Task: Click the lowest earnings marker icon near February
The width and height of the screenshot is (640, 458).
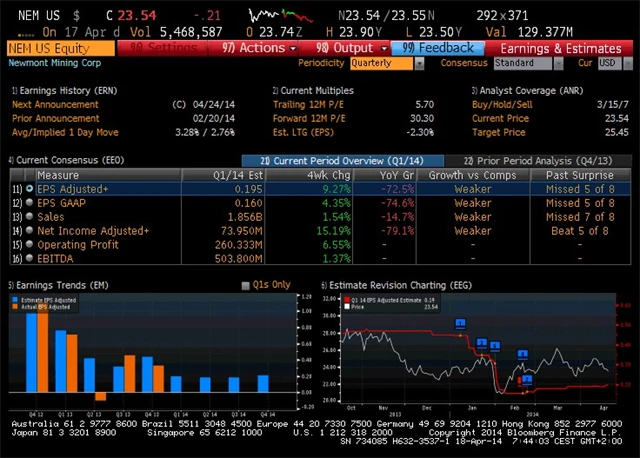Action: (x=527, y=379)
